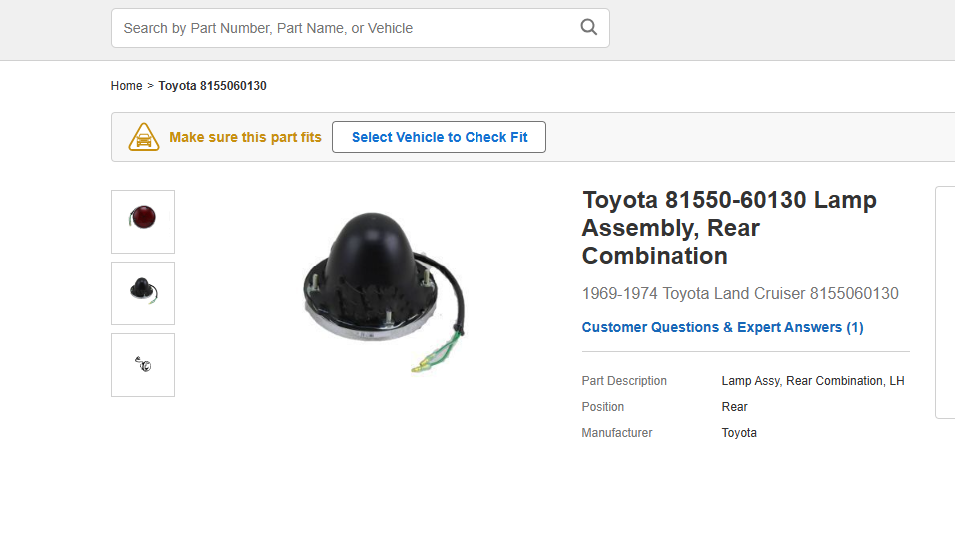
Task: Click the Toyota 8155060130 breadcrumb
Action: point(212,86)
